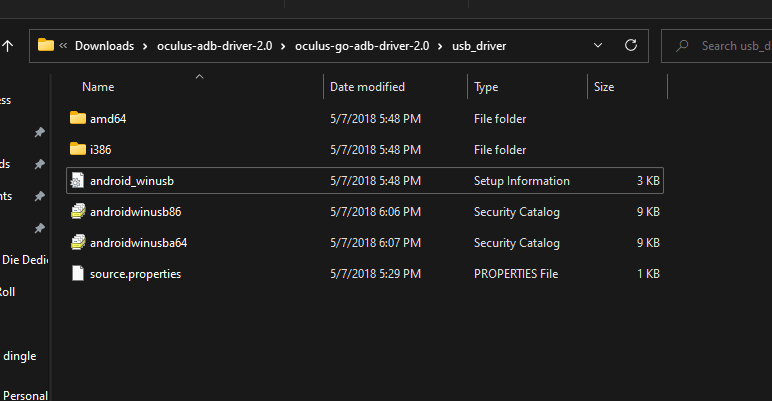Click the androidwinusb86 security catalog icon

[78, 212]
